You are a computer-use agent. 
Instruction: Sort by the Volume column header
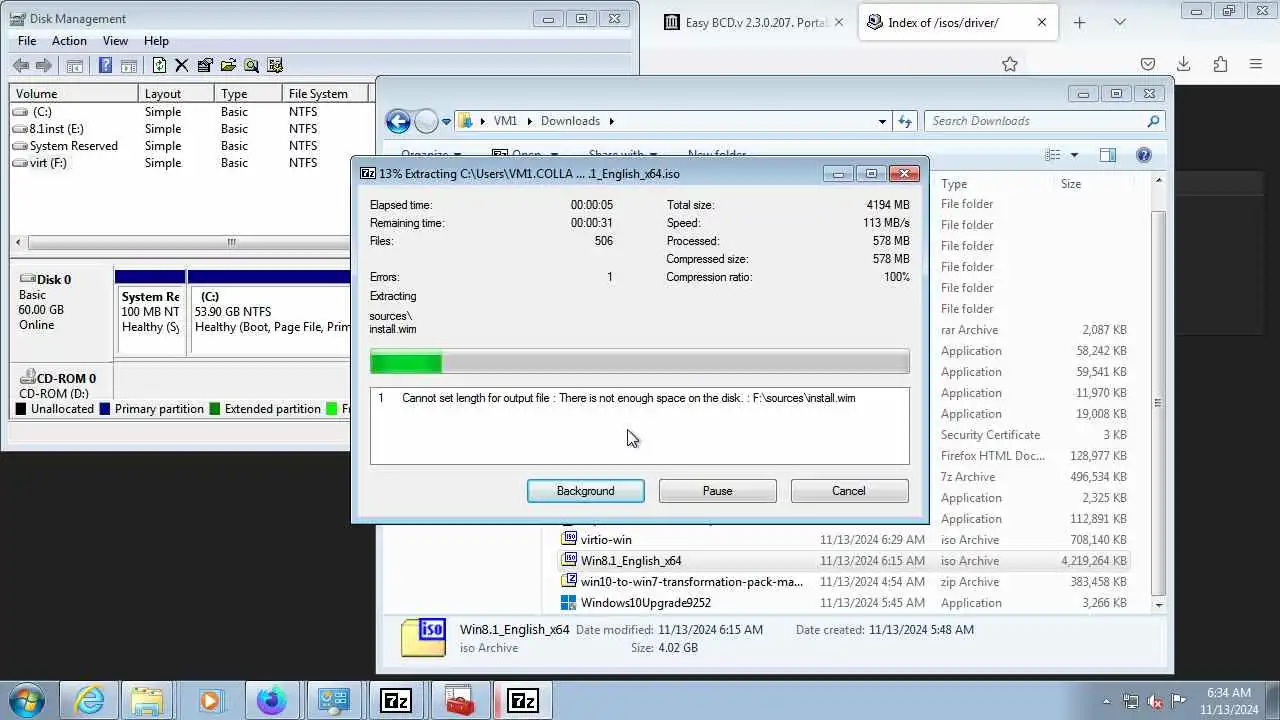pos(74,94)
